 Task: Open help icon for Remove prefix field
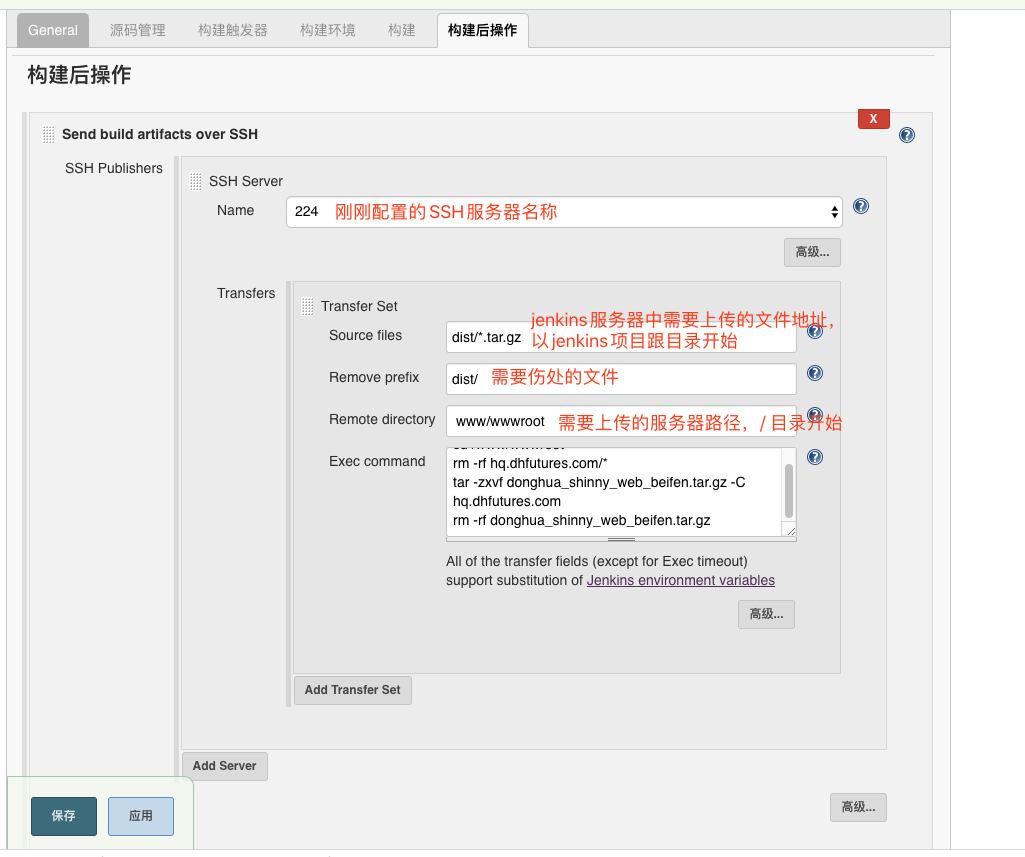click(815, 373)
